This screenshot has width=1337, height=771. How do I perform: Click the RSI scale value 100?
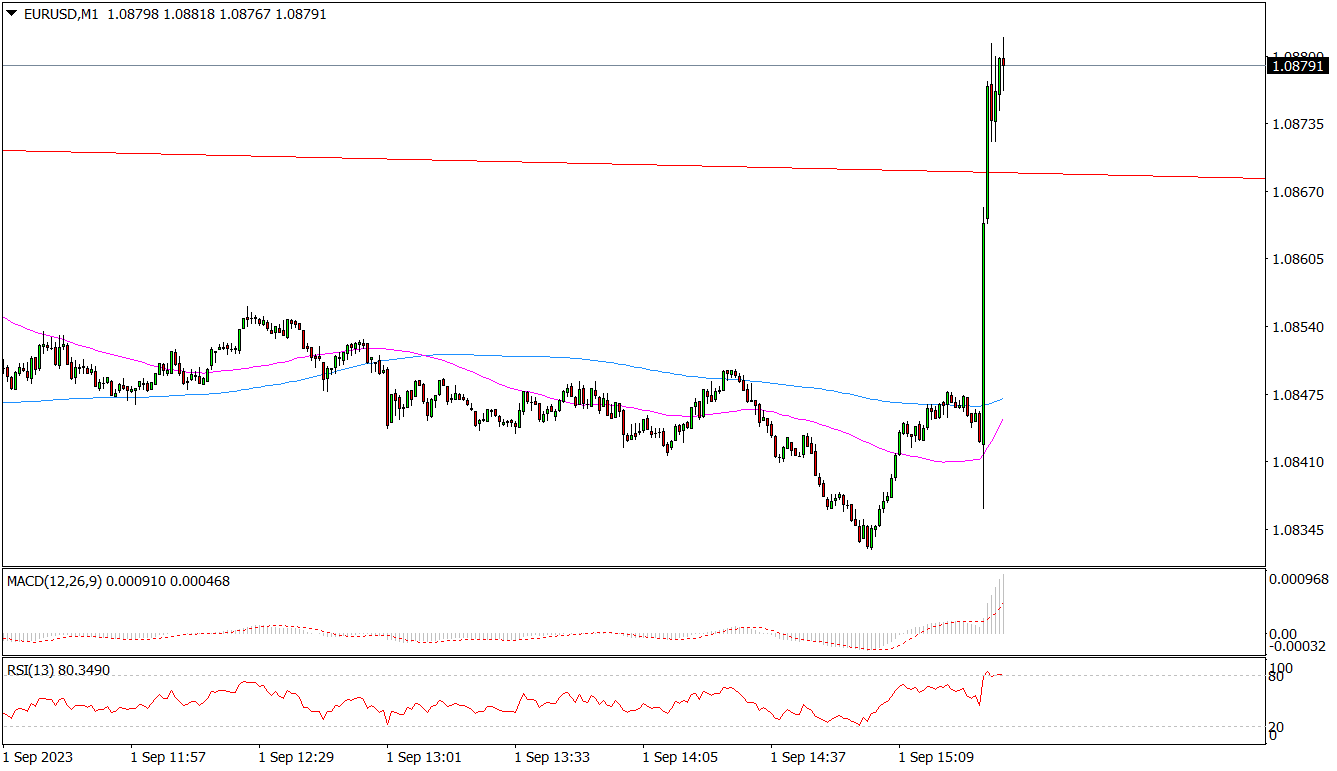(1280, 667)
